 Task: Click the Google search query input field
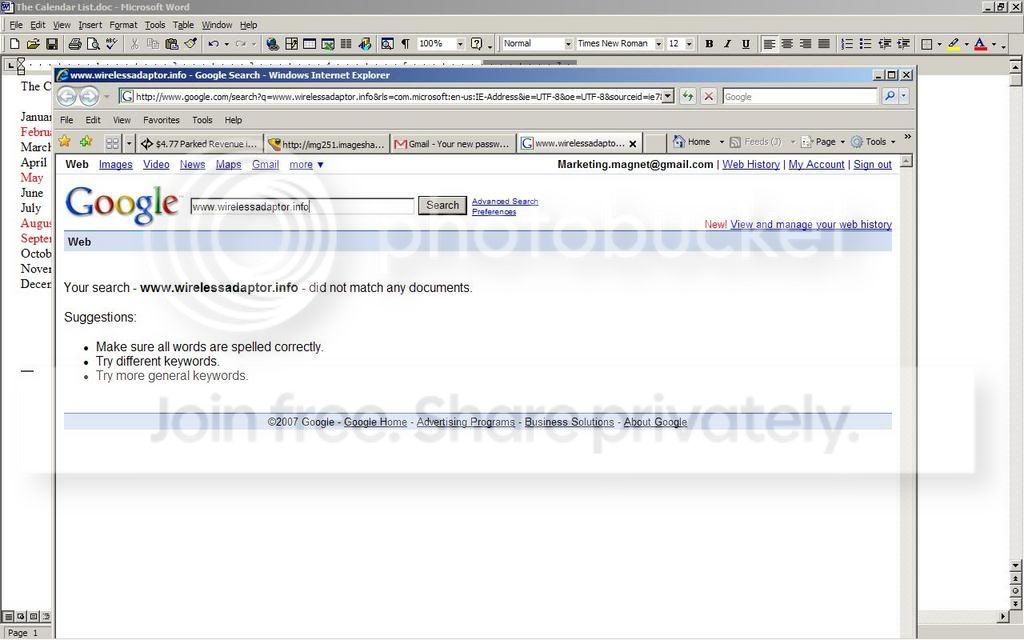pos(302,206)
